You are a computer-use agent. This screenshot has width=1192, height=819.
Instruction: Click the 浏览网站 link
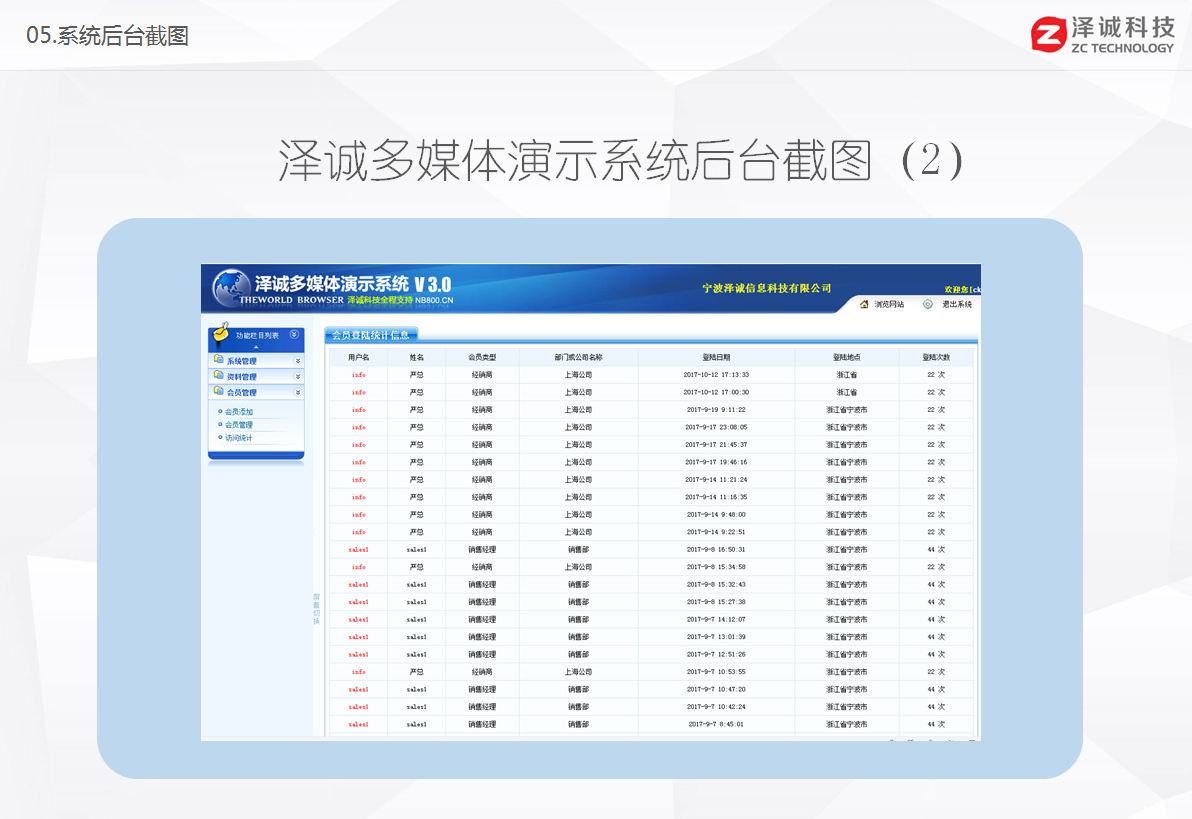tap(888, 304)
